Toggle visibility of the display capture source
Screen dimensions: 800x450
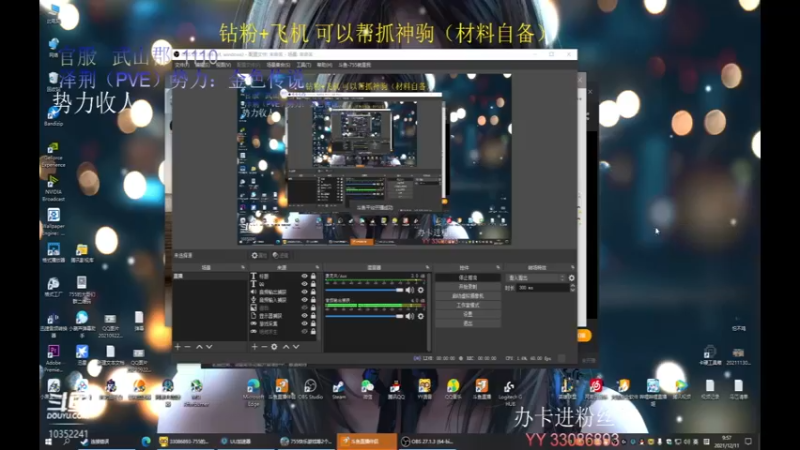point(305,315)
